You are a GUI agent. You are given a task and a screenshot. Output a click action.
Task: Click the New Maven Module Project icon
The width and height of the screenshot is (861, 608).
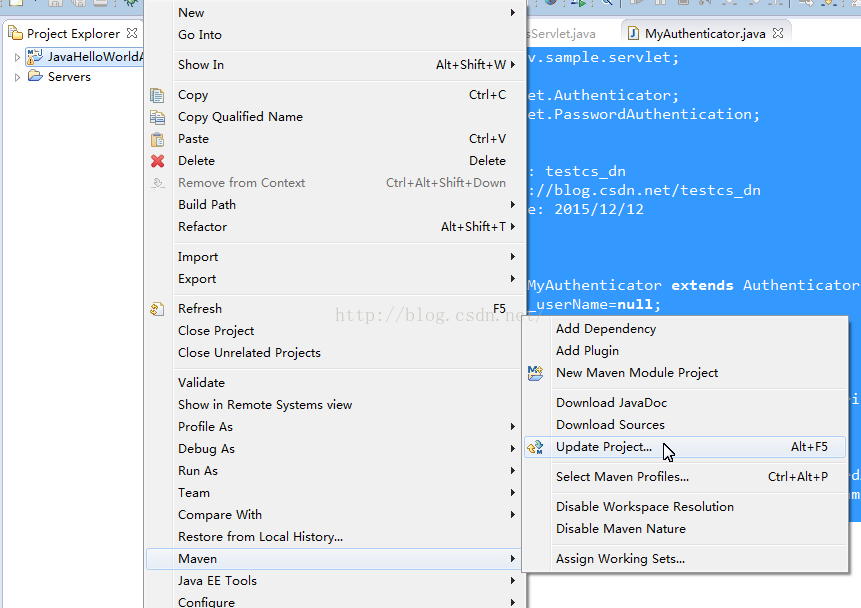[535, 373]
